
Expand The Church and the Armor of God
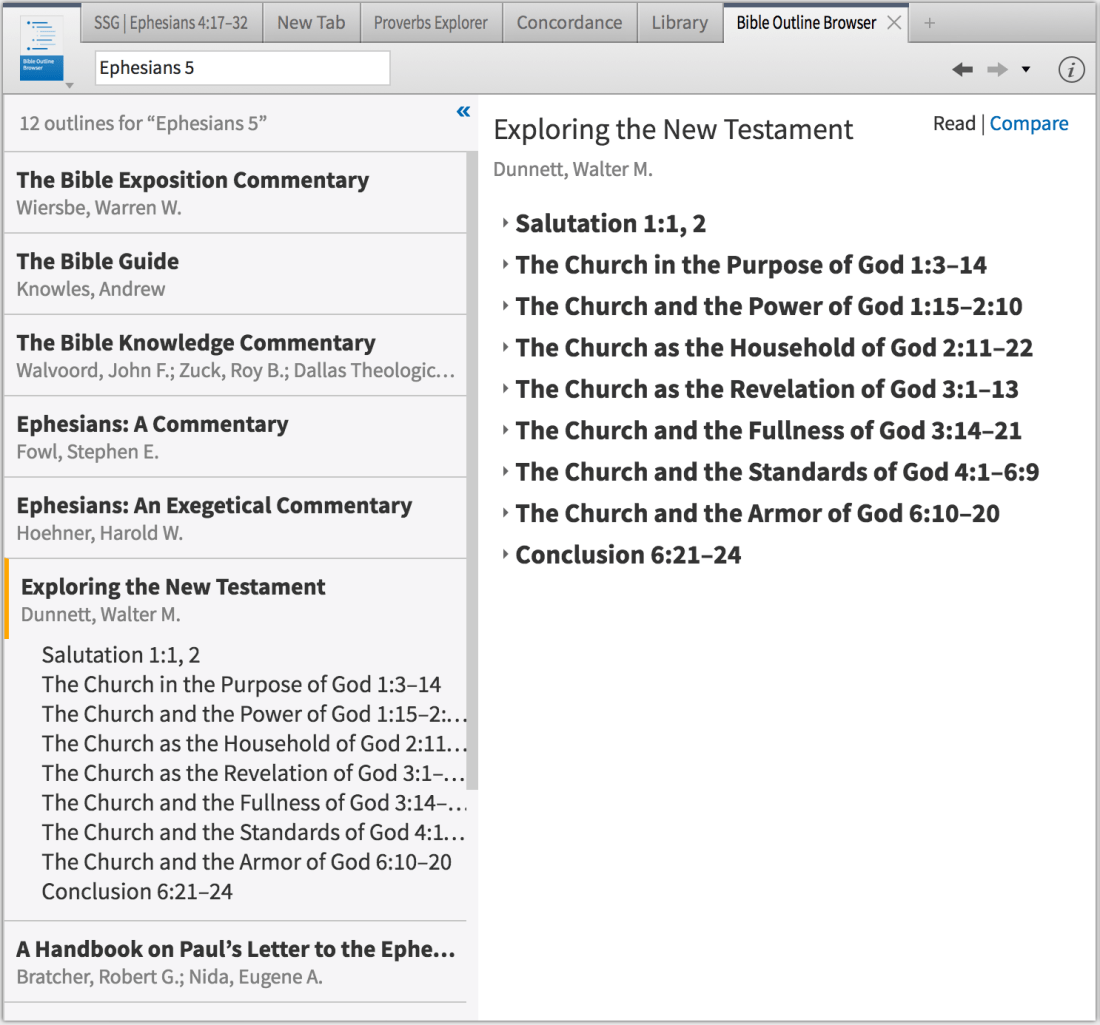coord(505,514)
